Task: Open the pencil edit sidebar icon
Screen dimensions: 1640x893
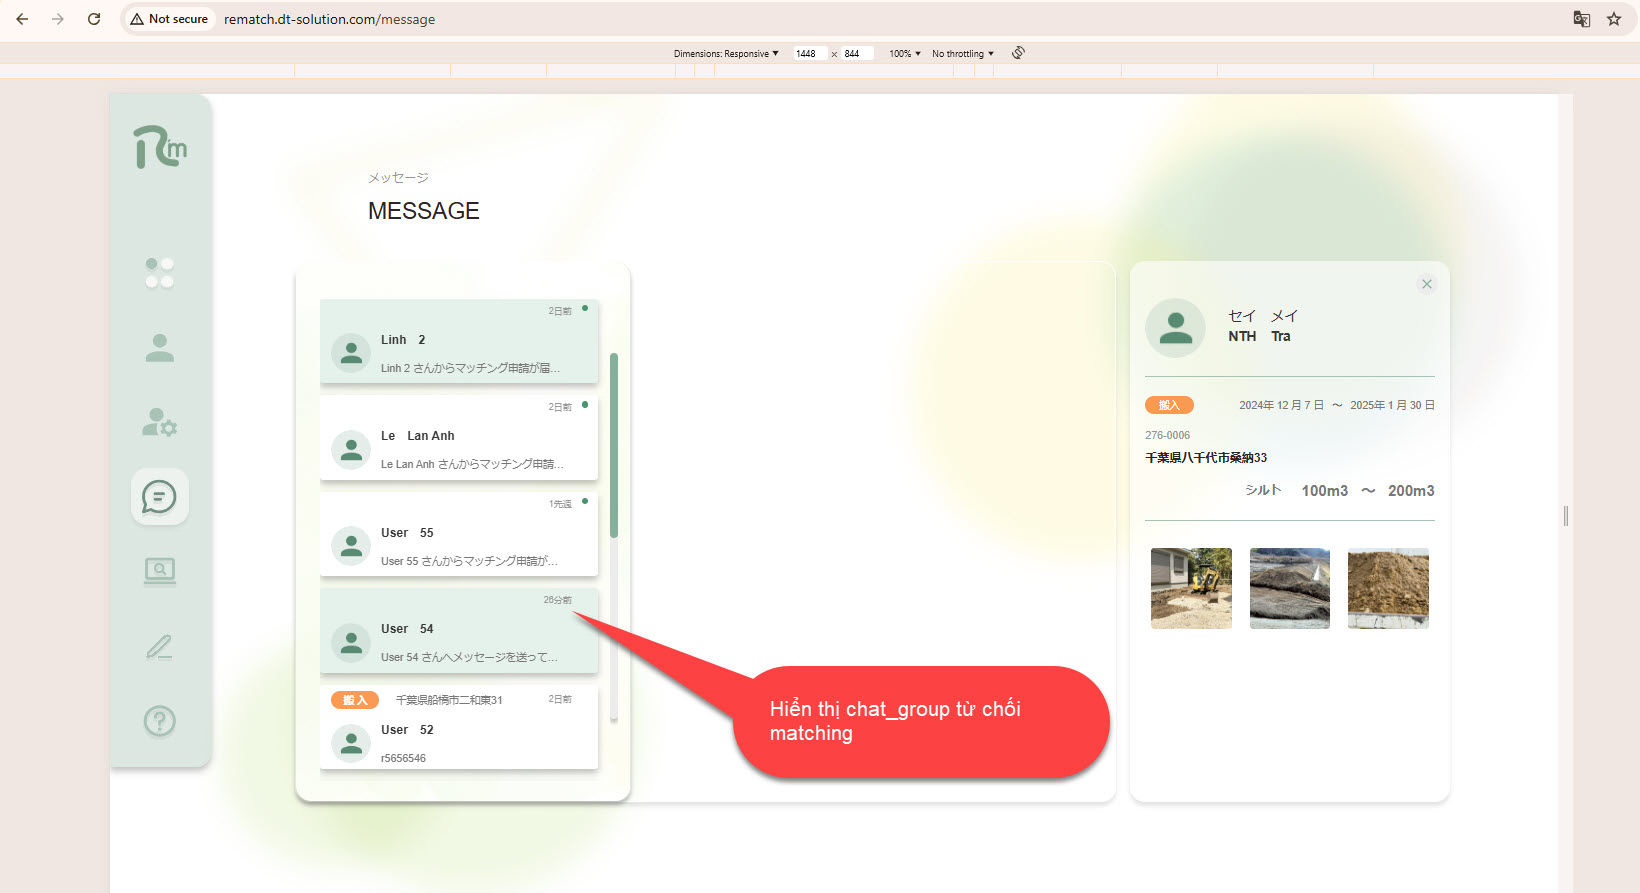Action: 159,647
